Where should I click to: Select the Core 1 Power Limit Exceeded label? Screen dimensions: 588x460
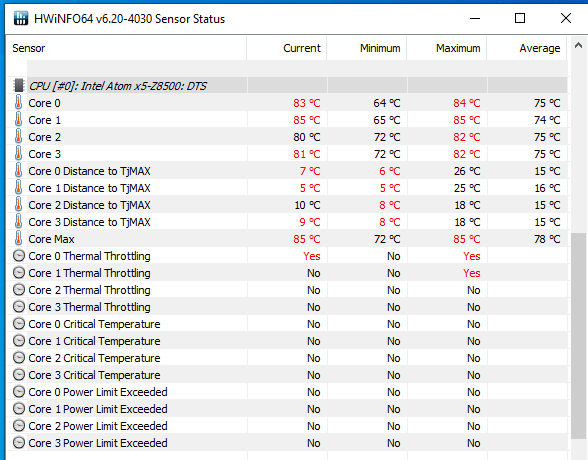(98, 409)
